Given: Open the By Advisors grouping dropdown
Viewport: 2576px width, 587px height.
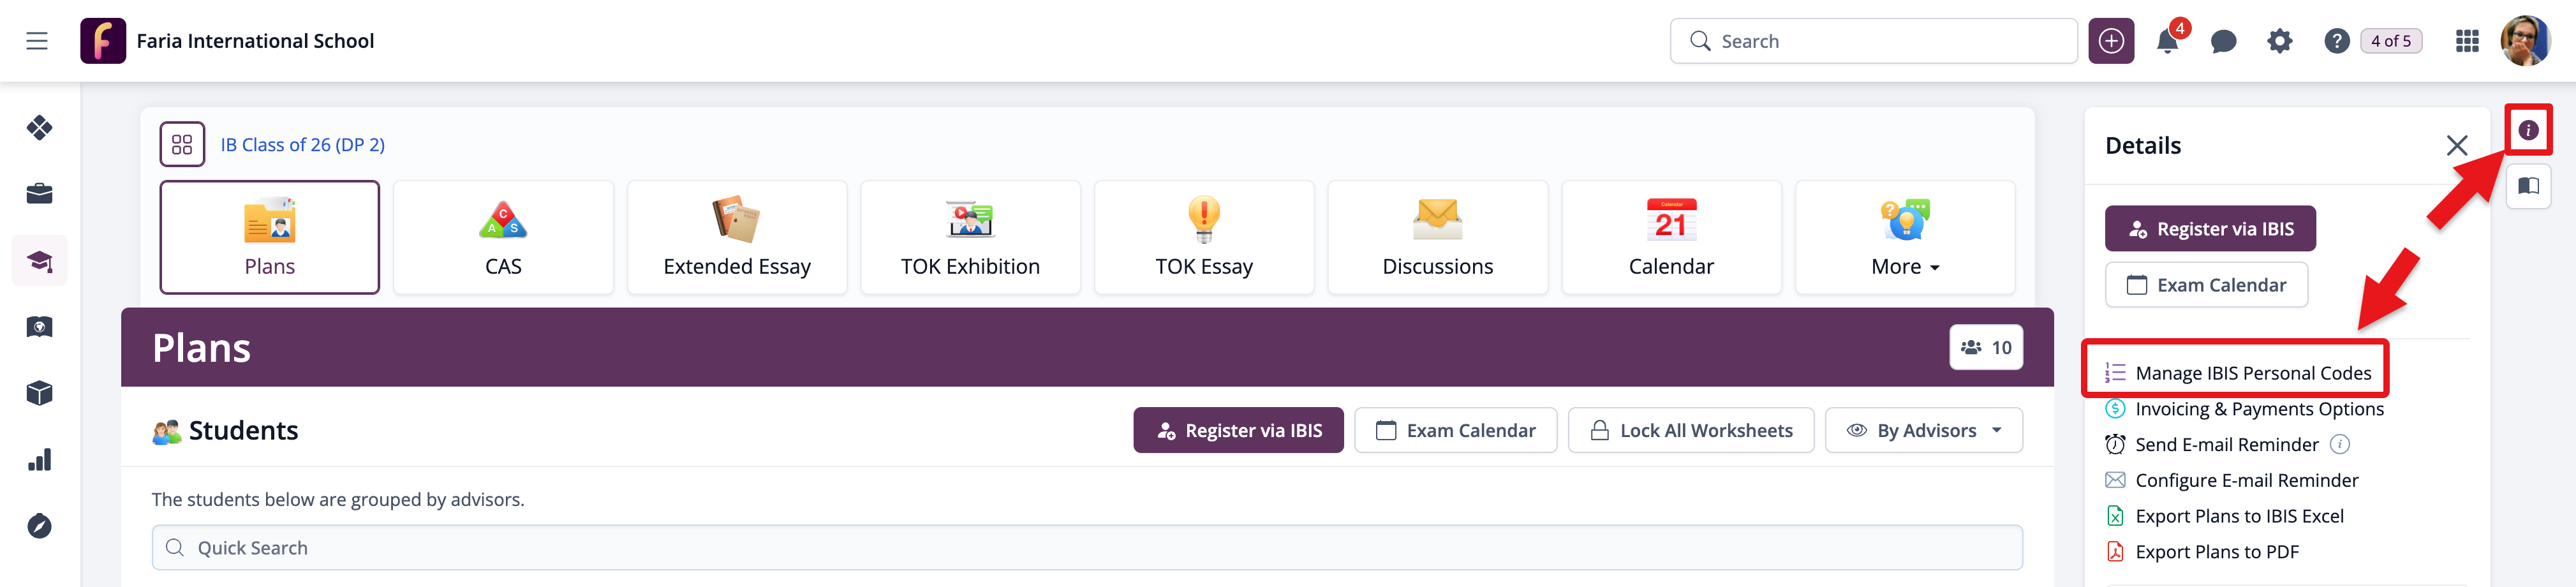Looking at the screenshot, I should tap(1923, 431).
